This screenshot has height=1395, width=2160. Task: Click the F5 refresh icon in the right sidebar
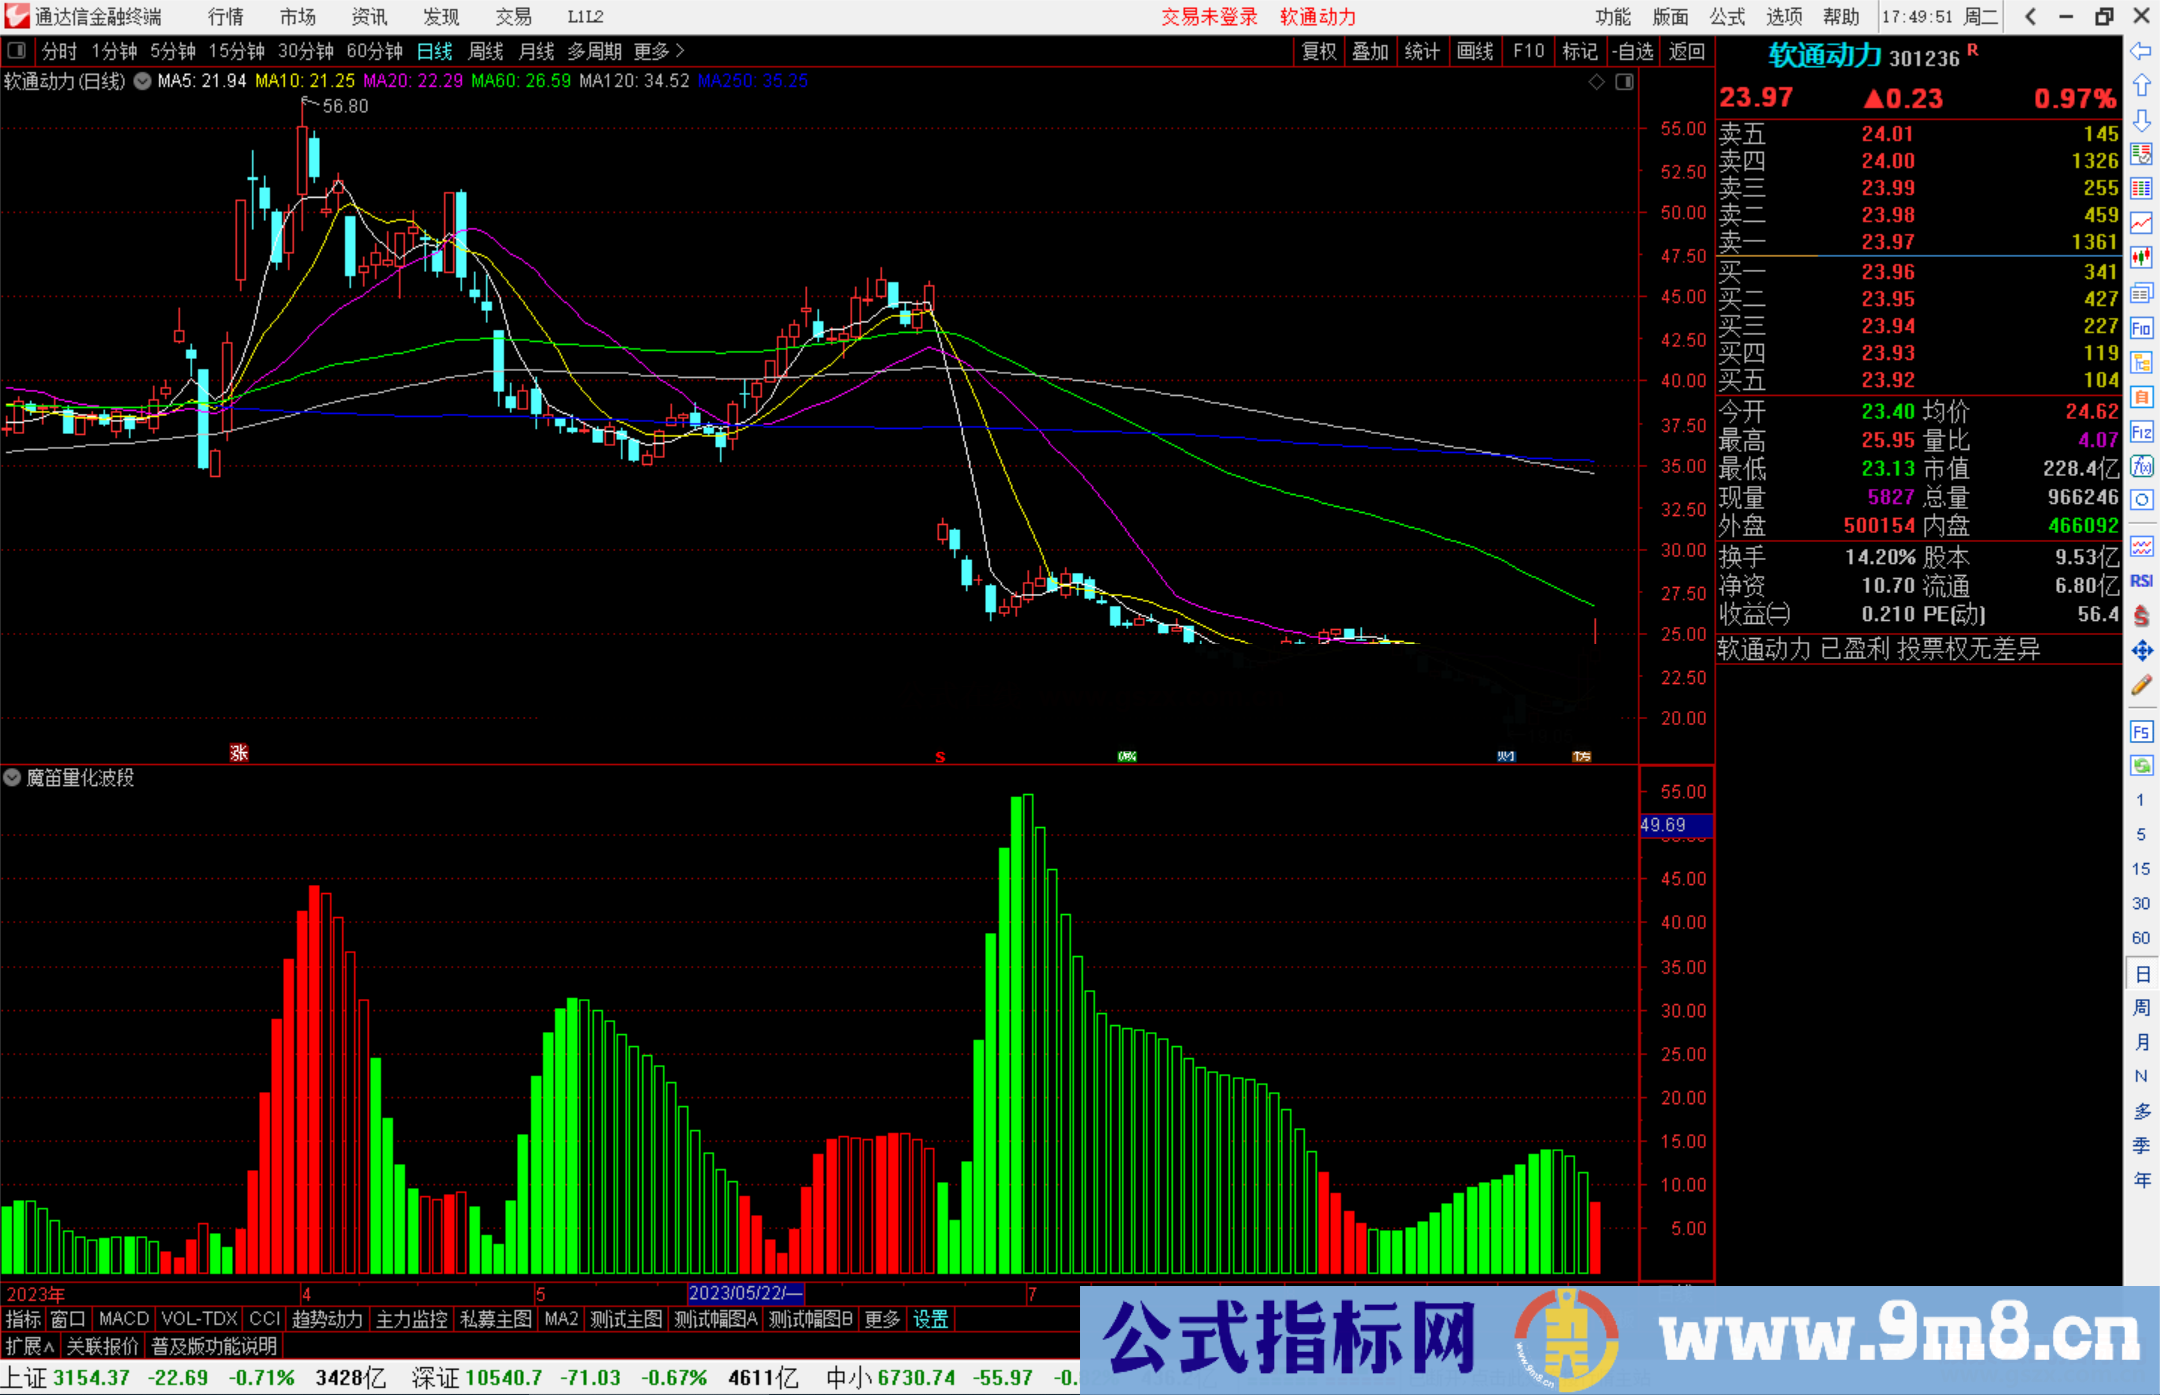(2142, 732)
